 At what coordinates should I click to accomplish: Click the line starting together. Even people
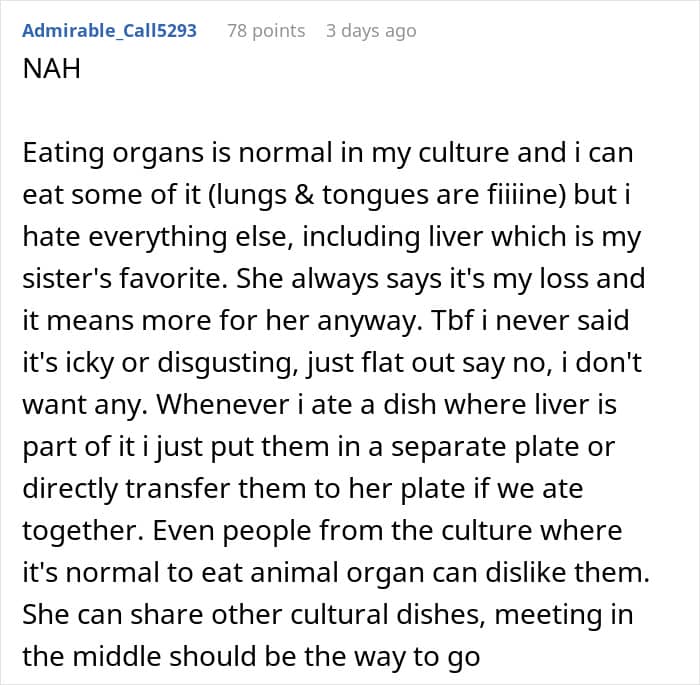pos(322,530)
